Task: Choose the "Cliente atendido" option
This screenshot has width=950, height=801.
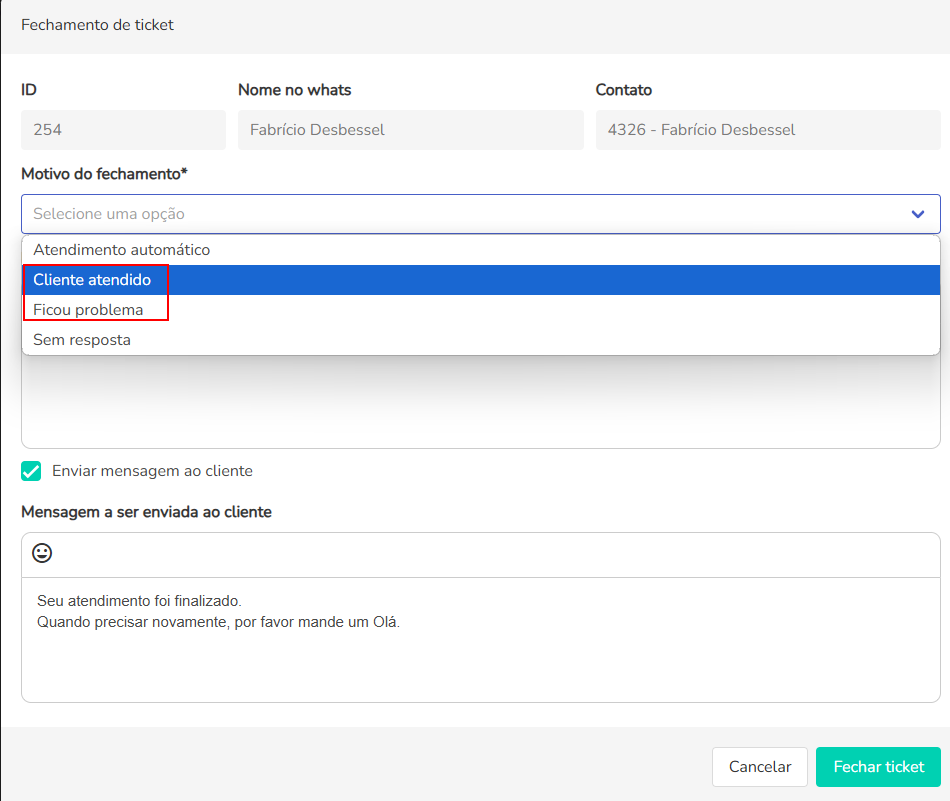Action: pyautogui.click(x=92, y=280)
